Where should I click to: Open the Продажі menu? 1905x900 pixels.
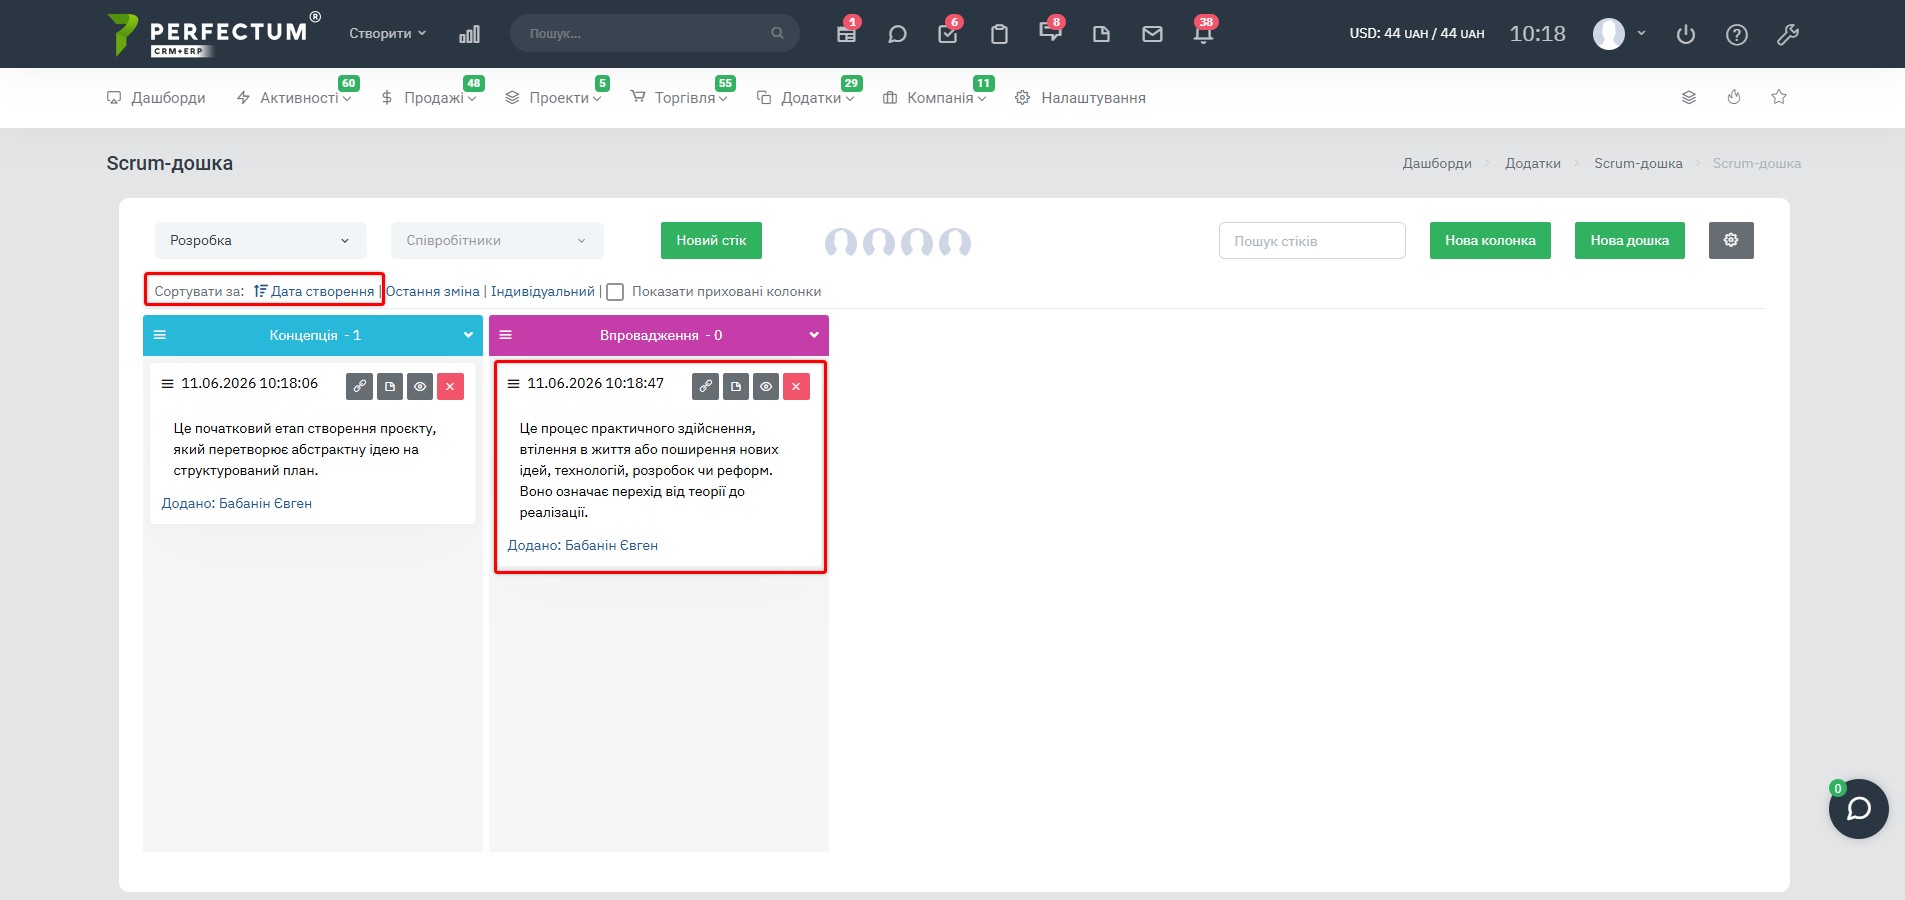coord(428,97)
